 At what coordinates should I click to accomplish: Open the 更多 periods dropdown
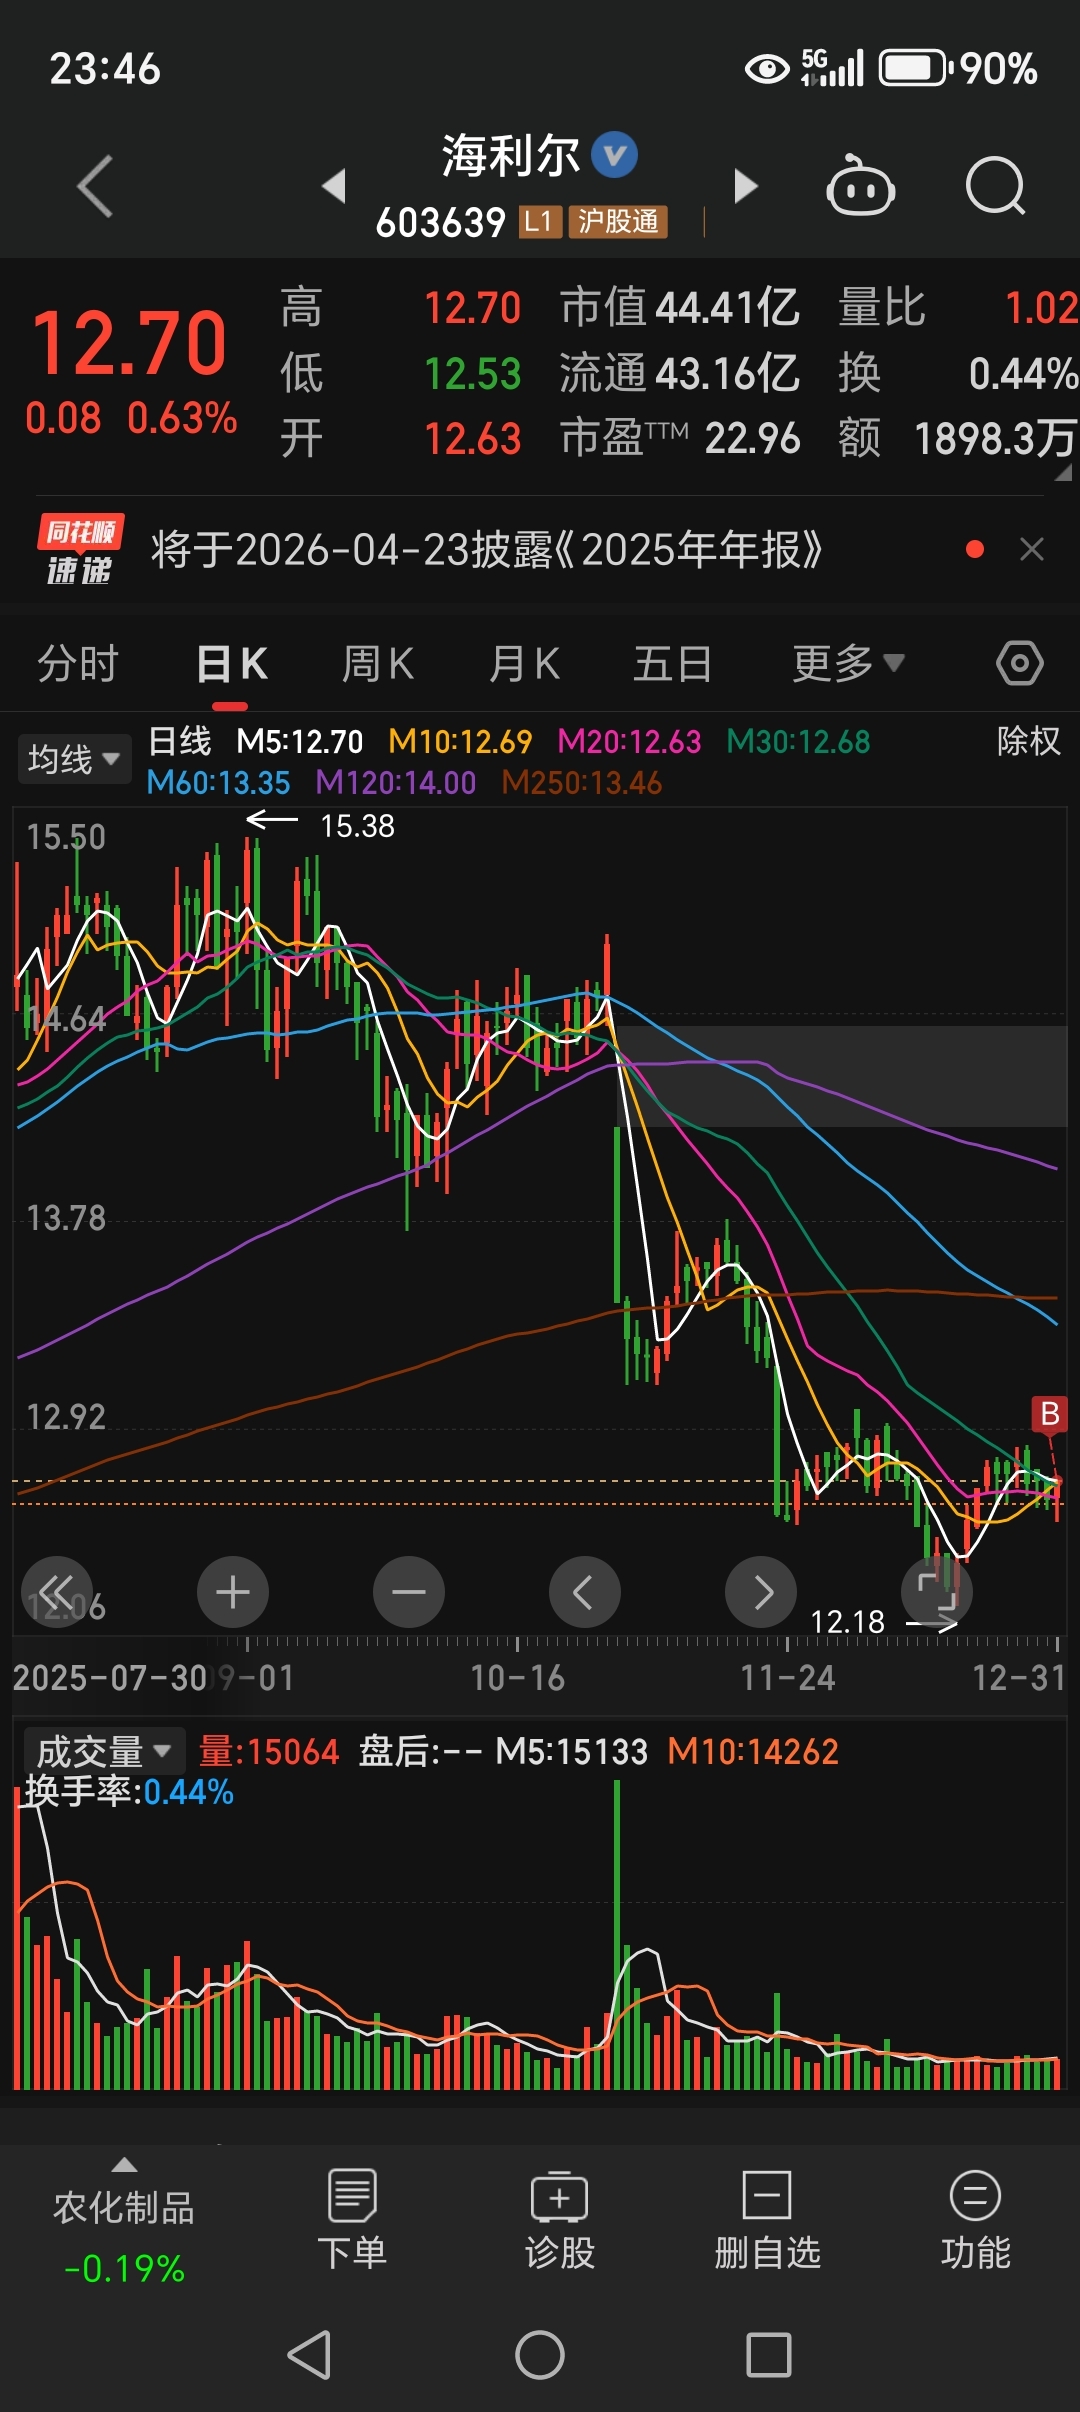[x=848, y=663]
